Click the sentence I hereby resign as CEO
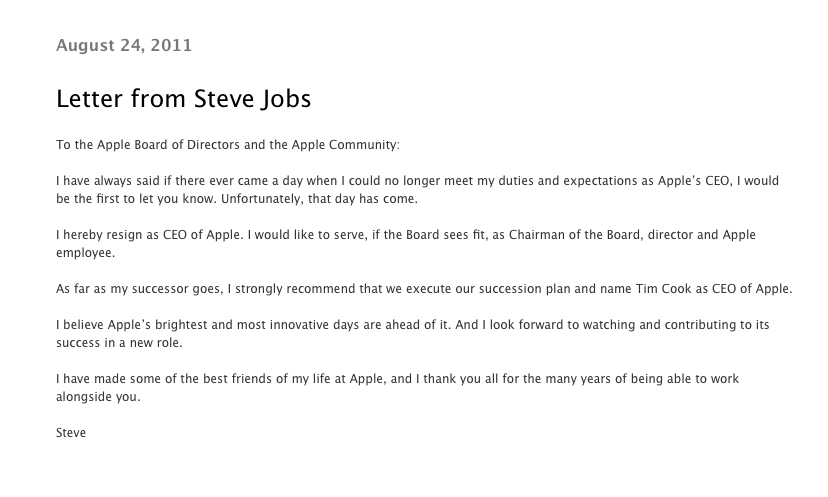This screenshot has height=497, width=828. 150,235
